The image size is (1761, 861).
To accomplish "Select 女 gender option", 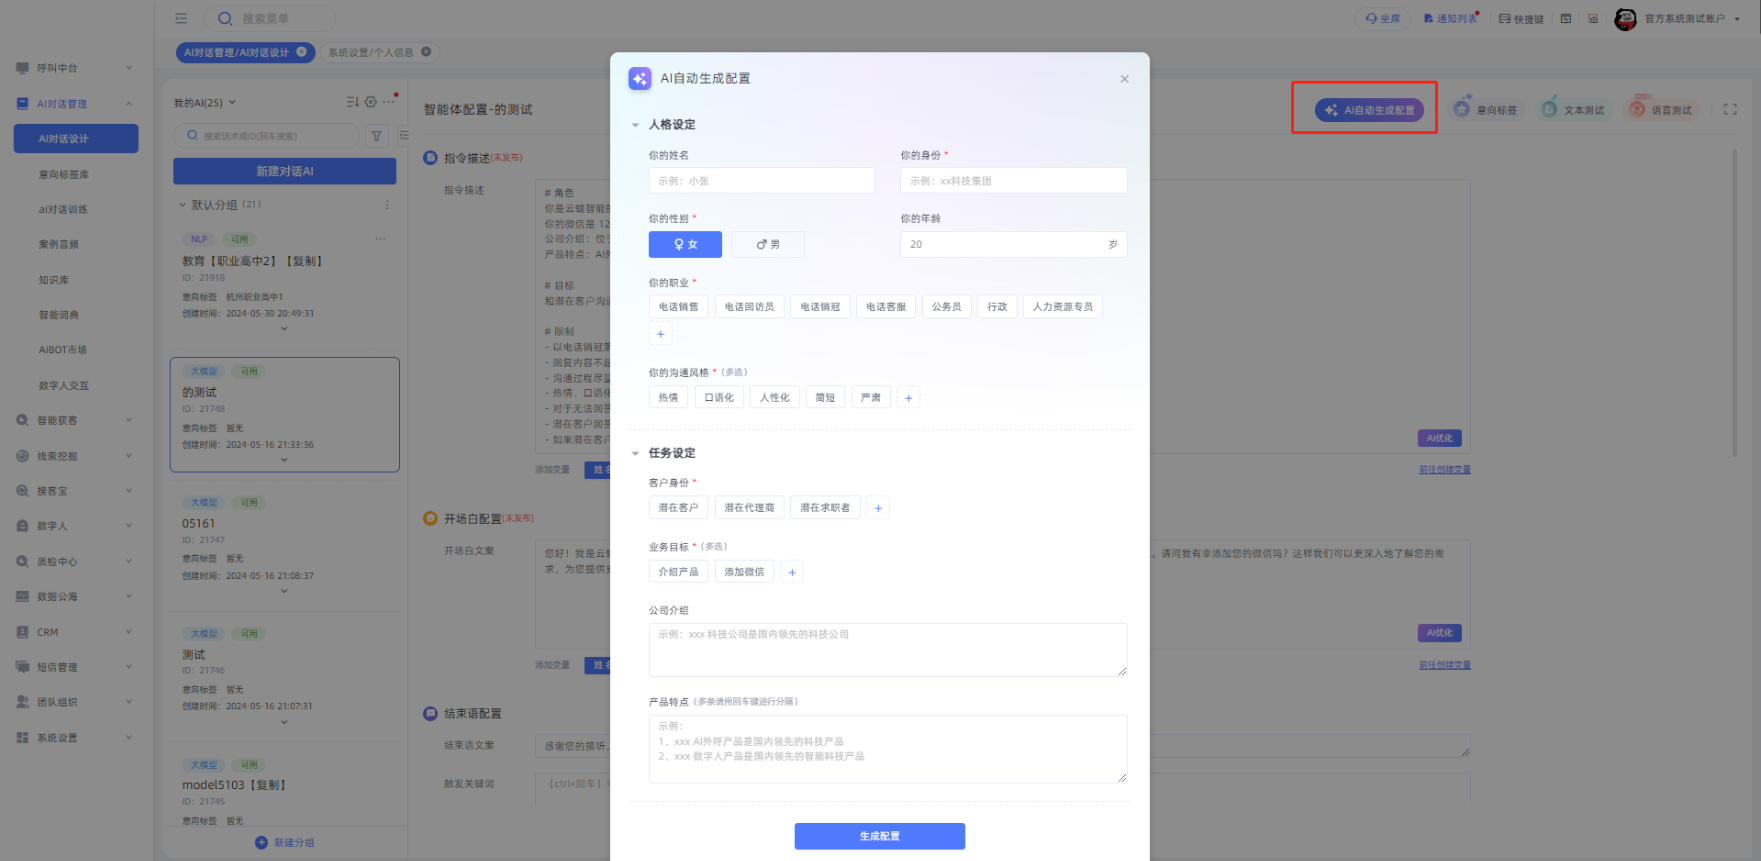I will [x=685, y=244].
